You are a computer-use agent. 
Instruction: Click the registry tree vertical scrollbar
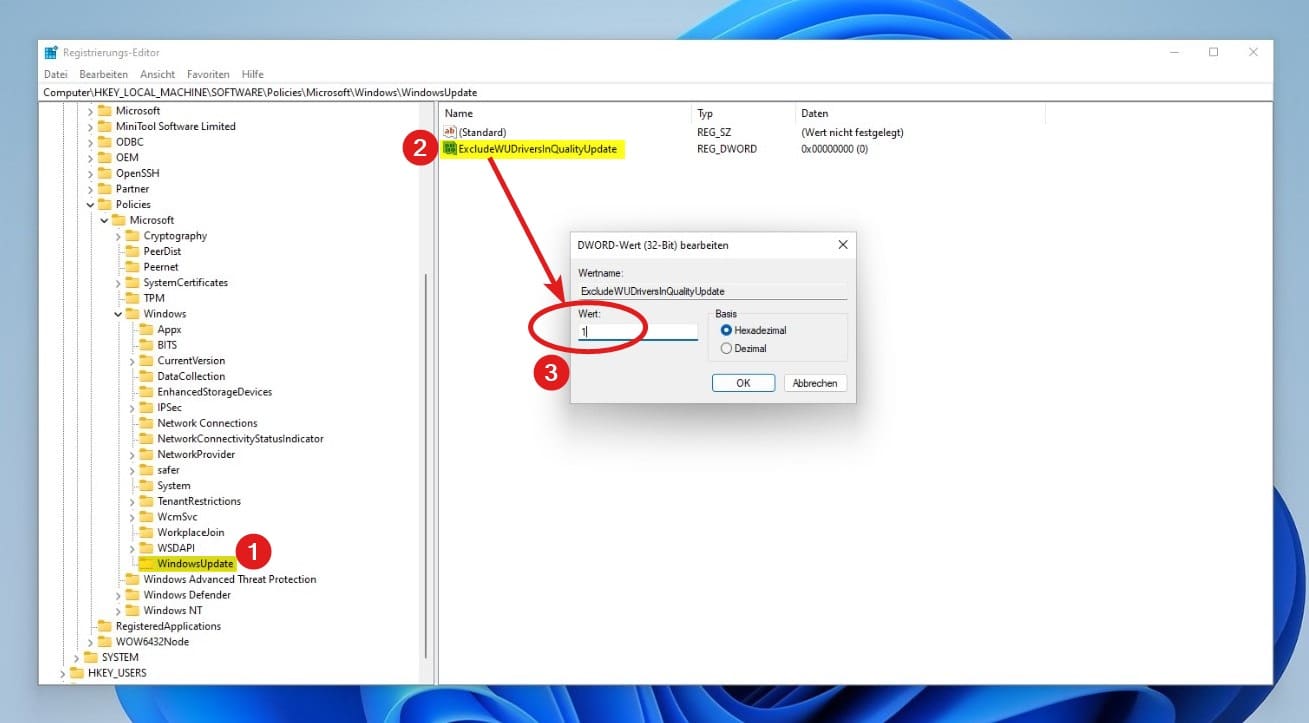[x=426, y=450]
